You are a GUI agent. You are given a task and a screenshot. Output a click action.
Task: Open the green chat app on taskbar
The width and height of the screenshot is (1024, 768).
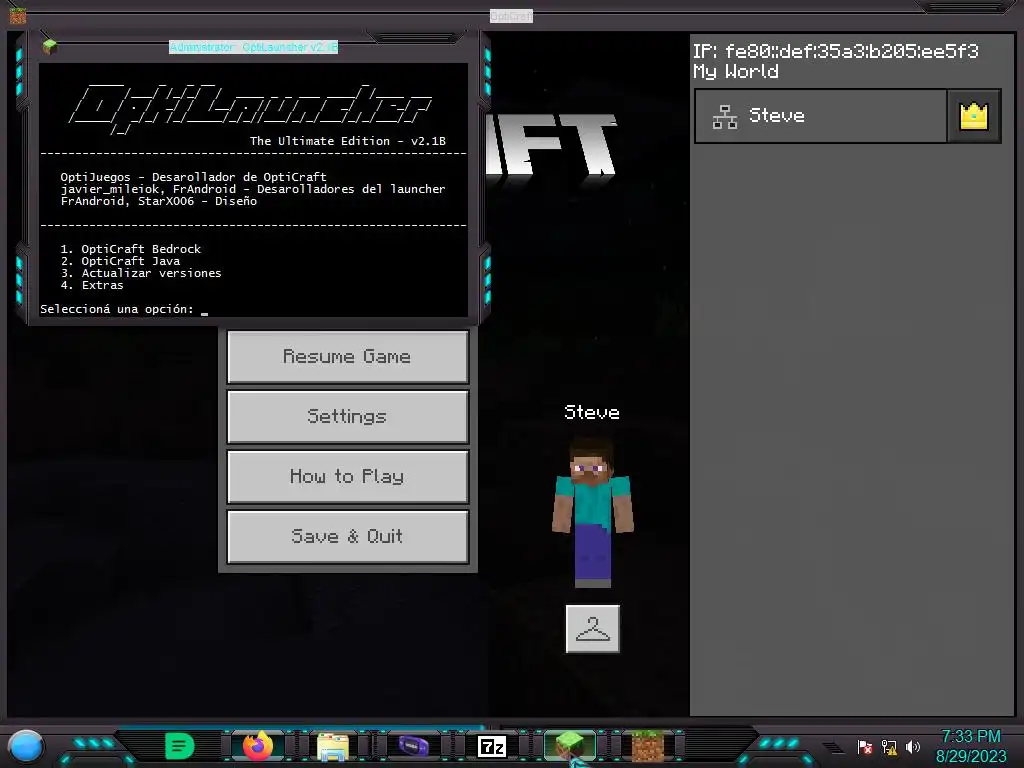tap(180, 746)
